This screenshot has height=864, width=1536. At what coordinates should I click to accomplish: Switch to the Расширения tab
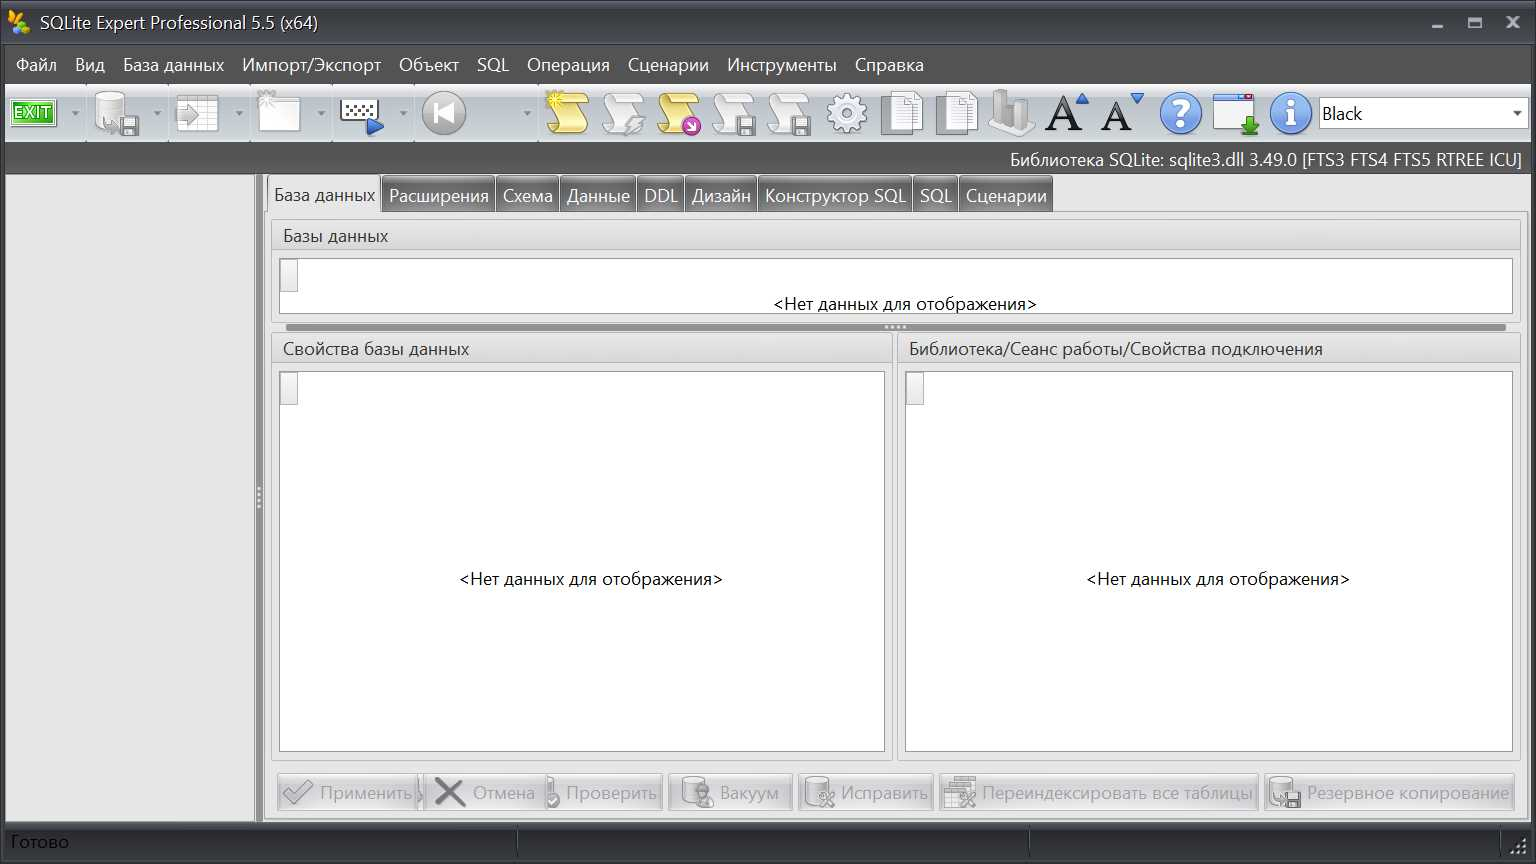click(438, 195)
